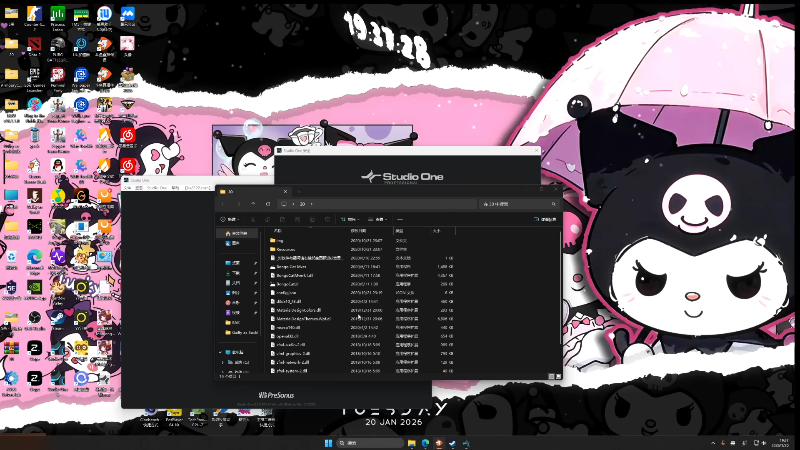Click the Share icon in Explorer toolbar

[312, 219]
